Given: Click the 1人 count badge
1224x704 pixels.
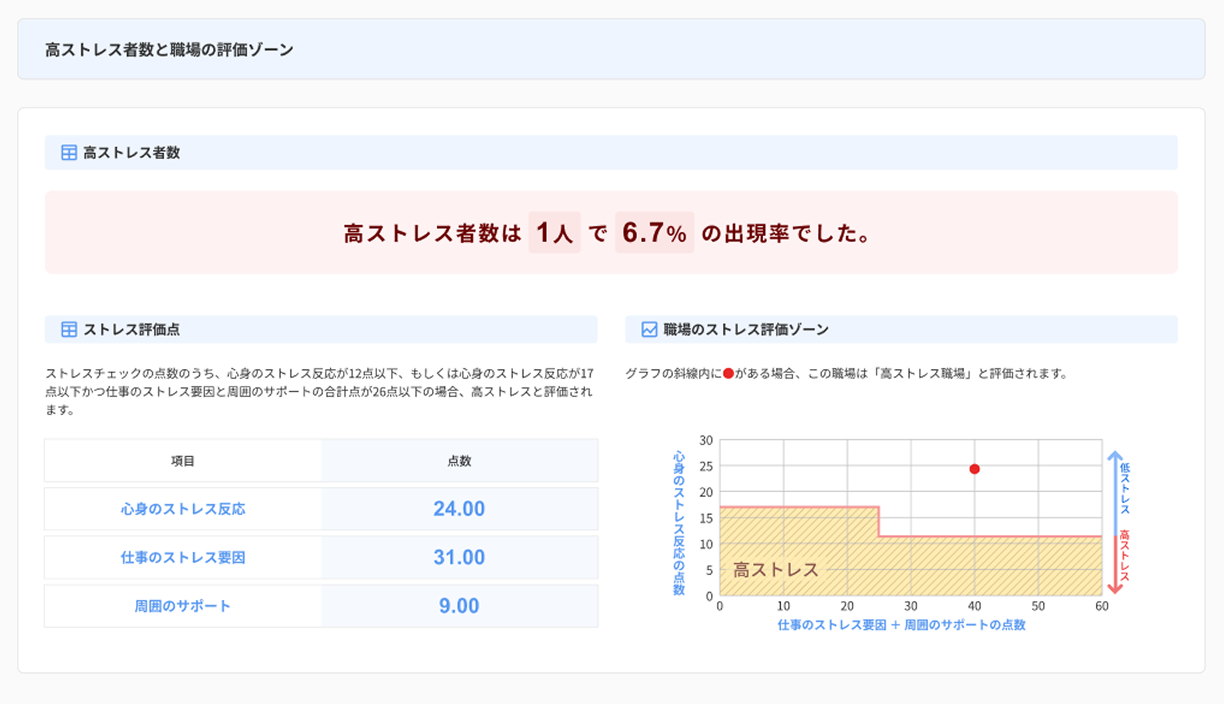Looking at the screenshot, I should [x=554, y=233].
